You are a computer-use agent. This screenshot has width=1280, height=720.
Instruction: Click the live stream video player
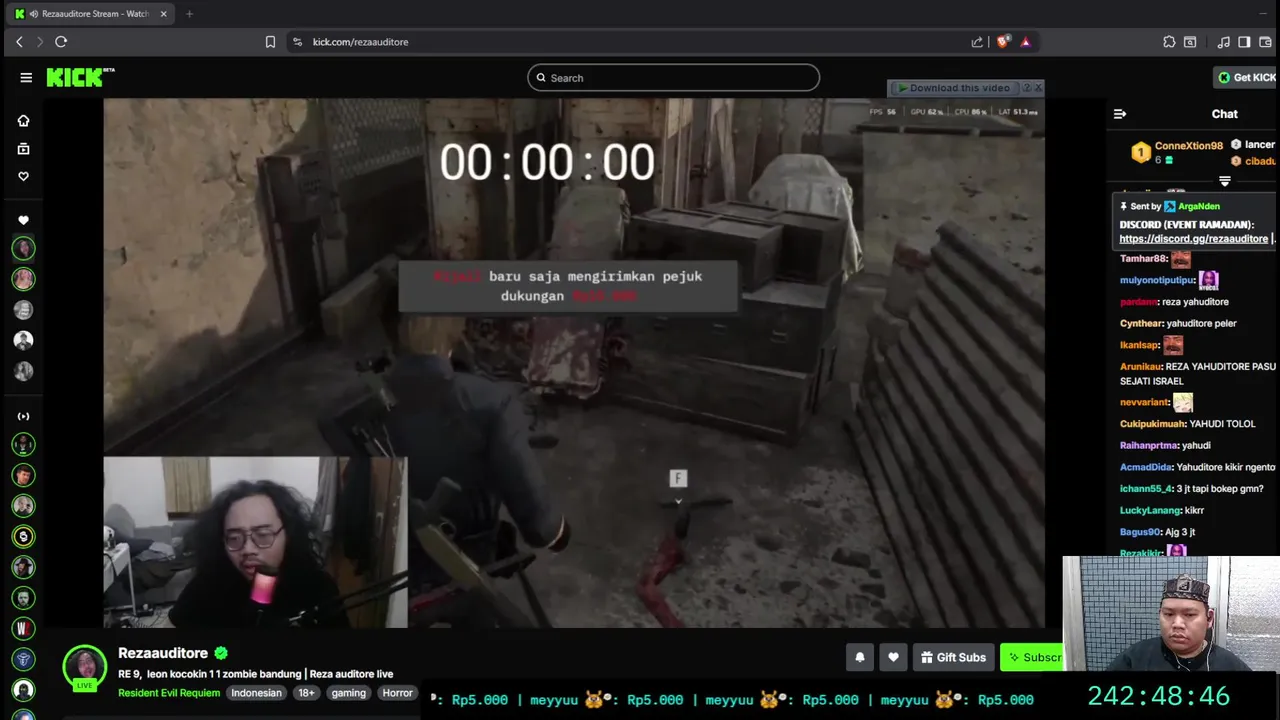[574, 362]
